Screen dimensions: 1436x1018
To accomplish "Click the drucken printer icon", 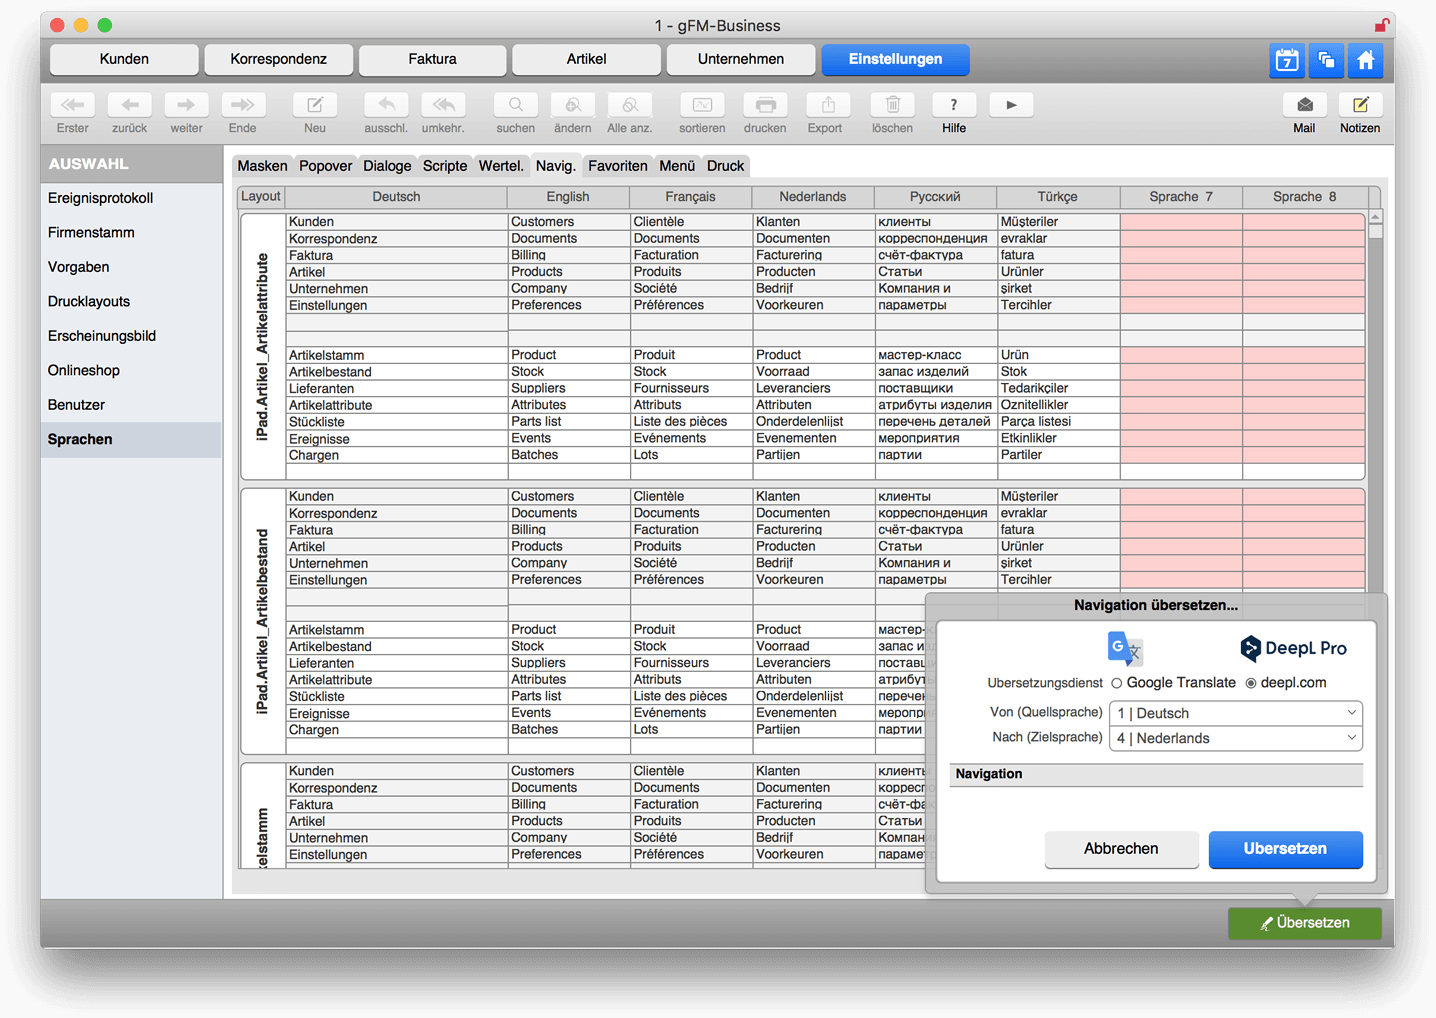I will (765, 105).
